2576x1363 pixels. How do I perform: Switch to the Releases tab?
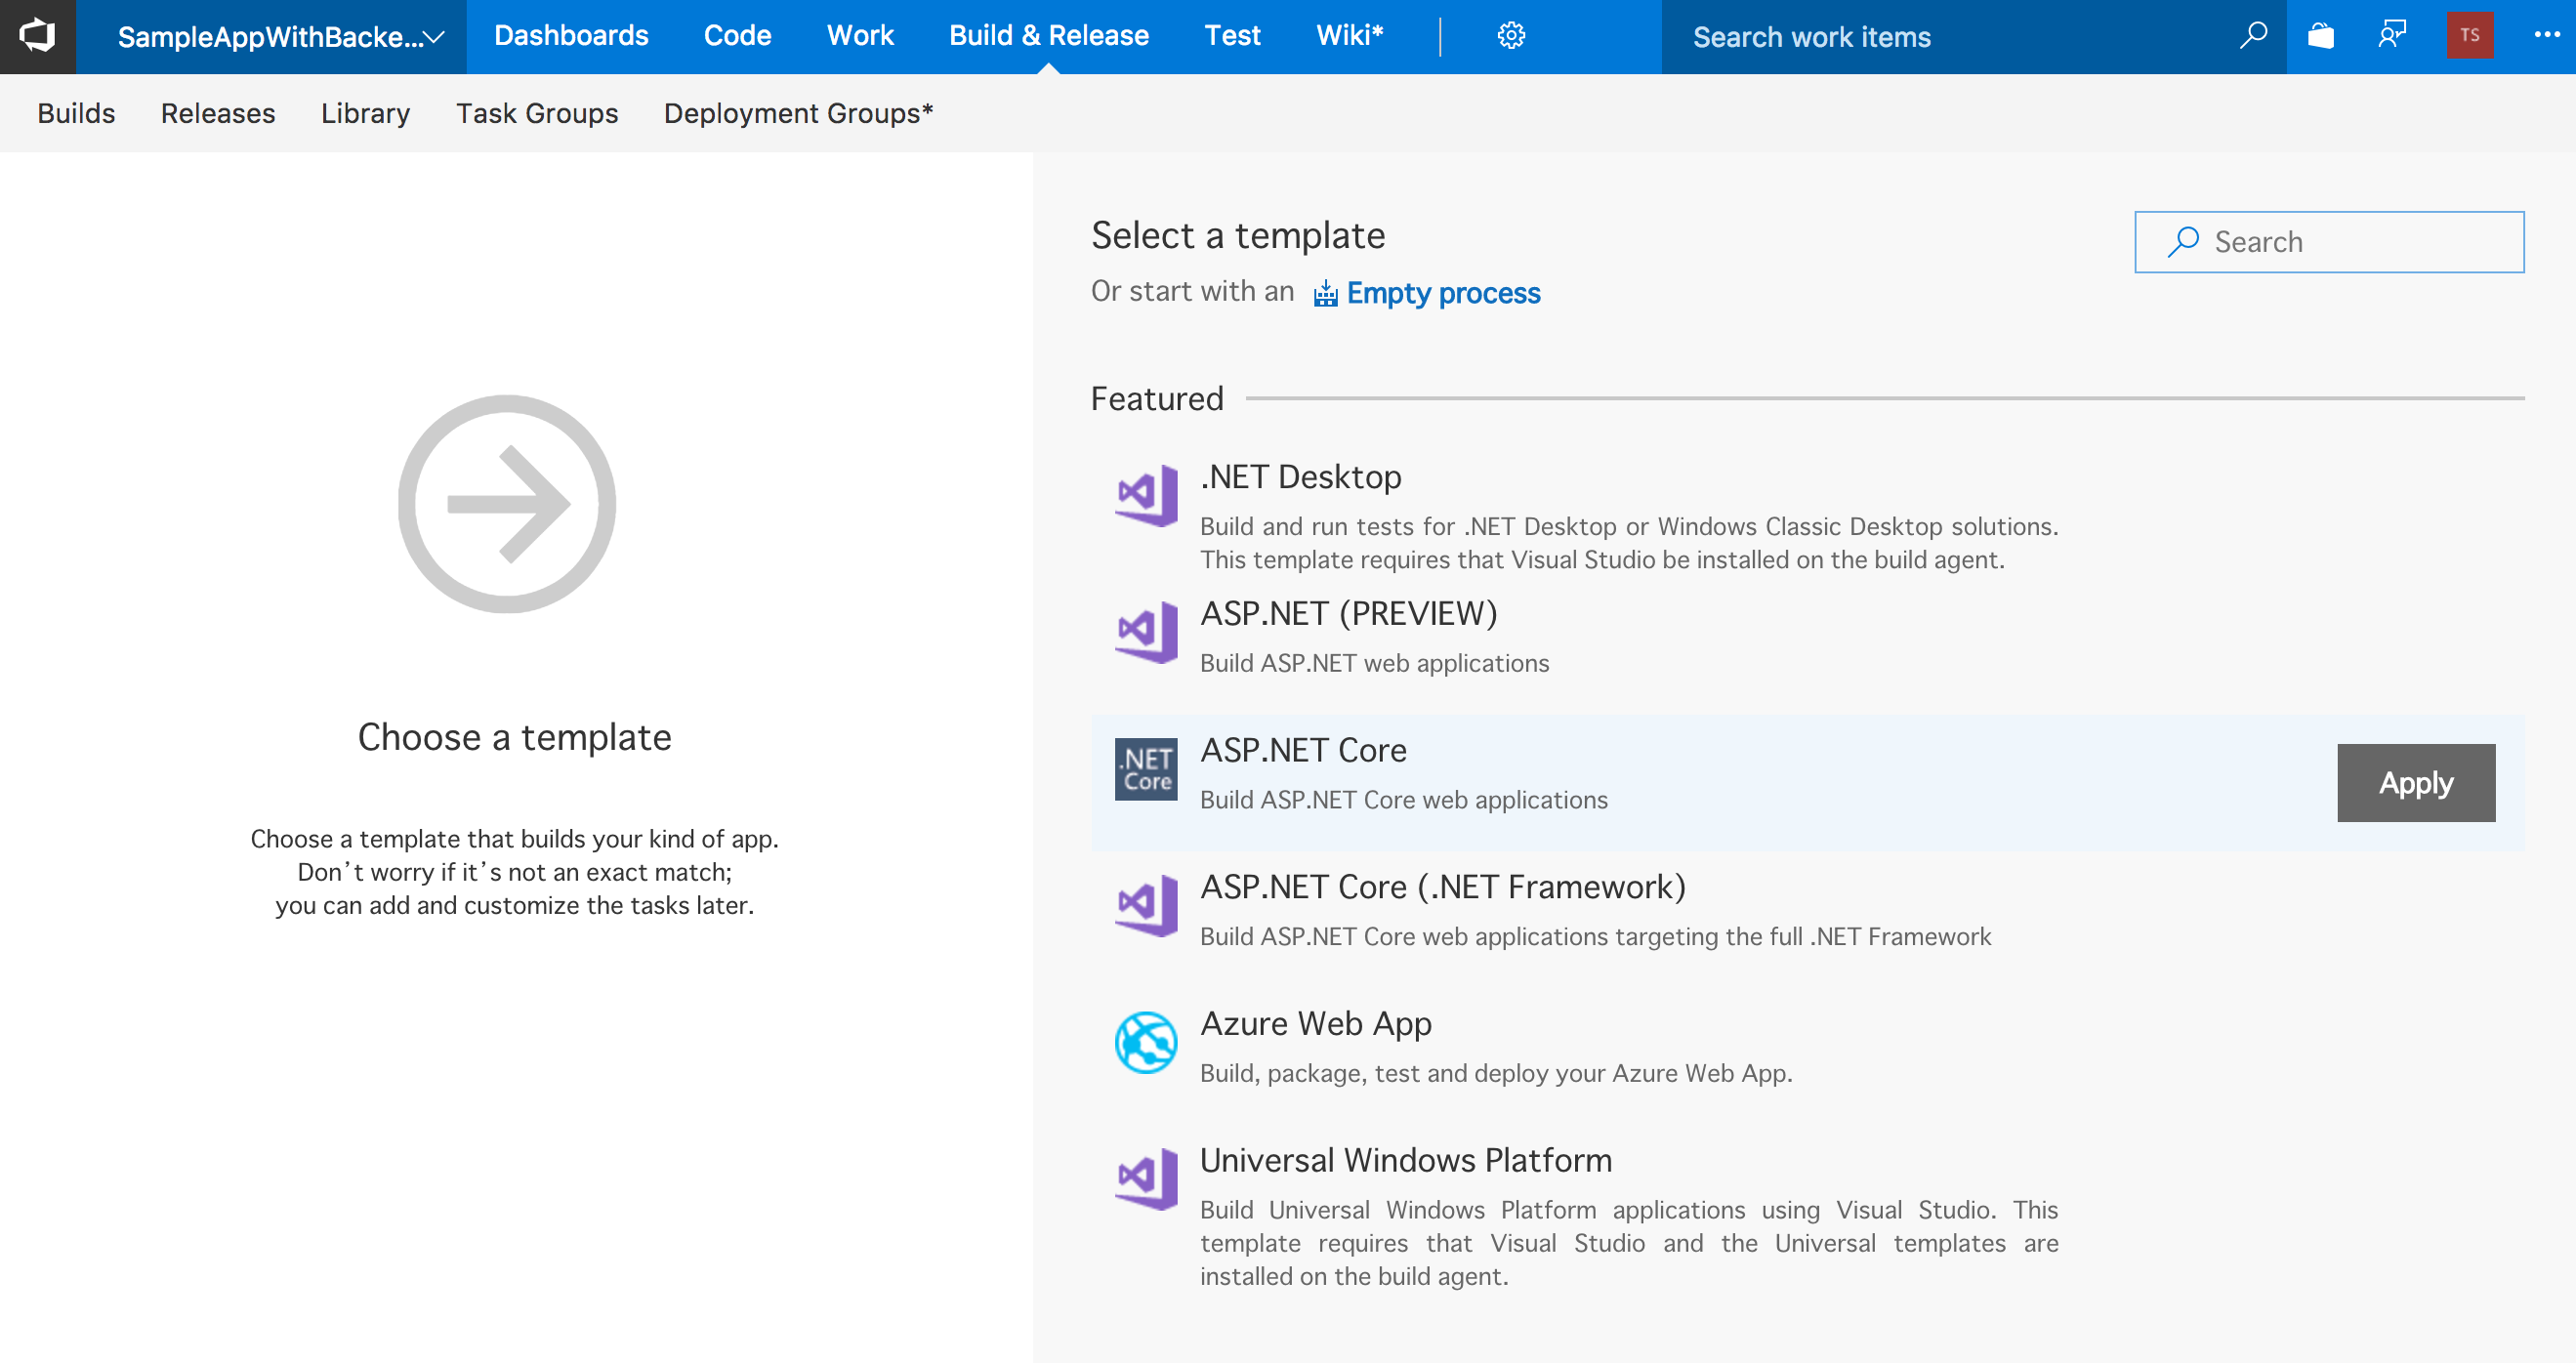point(217,113)
